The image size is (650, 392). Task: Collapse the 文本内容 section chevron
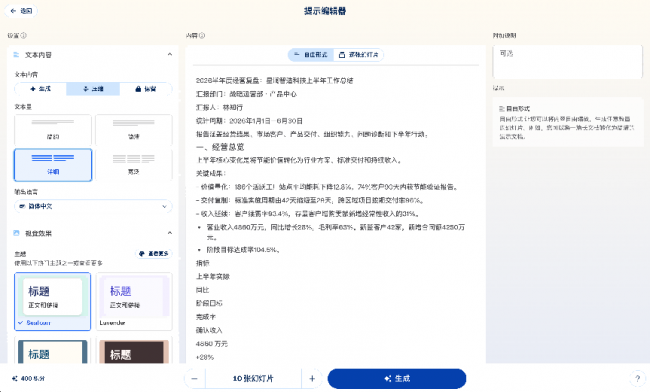click(x=170, y=55)
